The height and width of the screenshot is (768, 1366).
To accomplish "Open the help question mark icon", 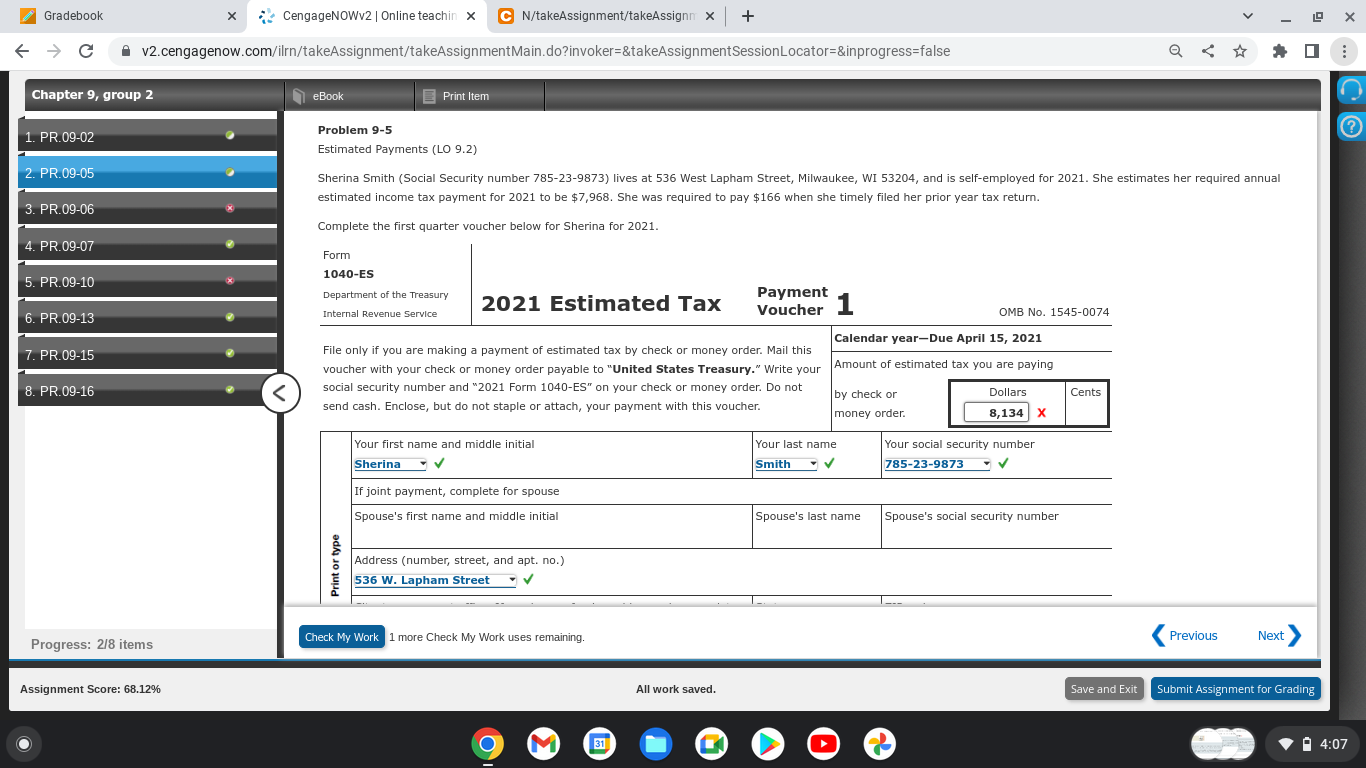I will [1351, 127].
